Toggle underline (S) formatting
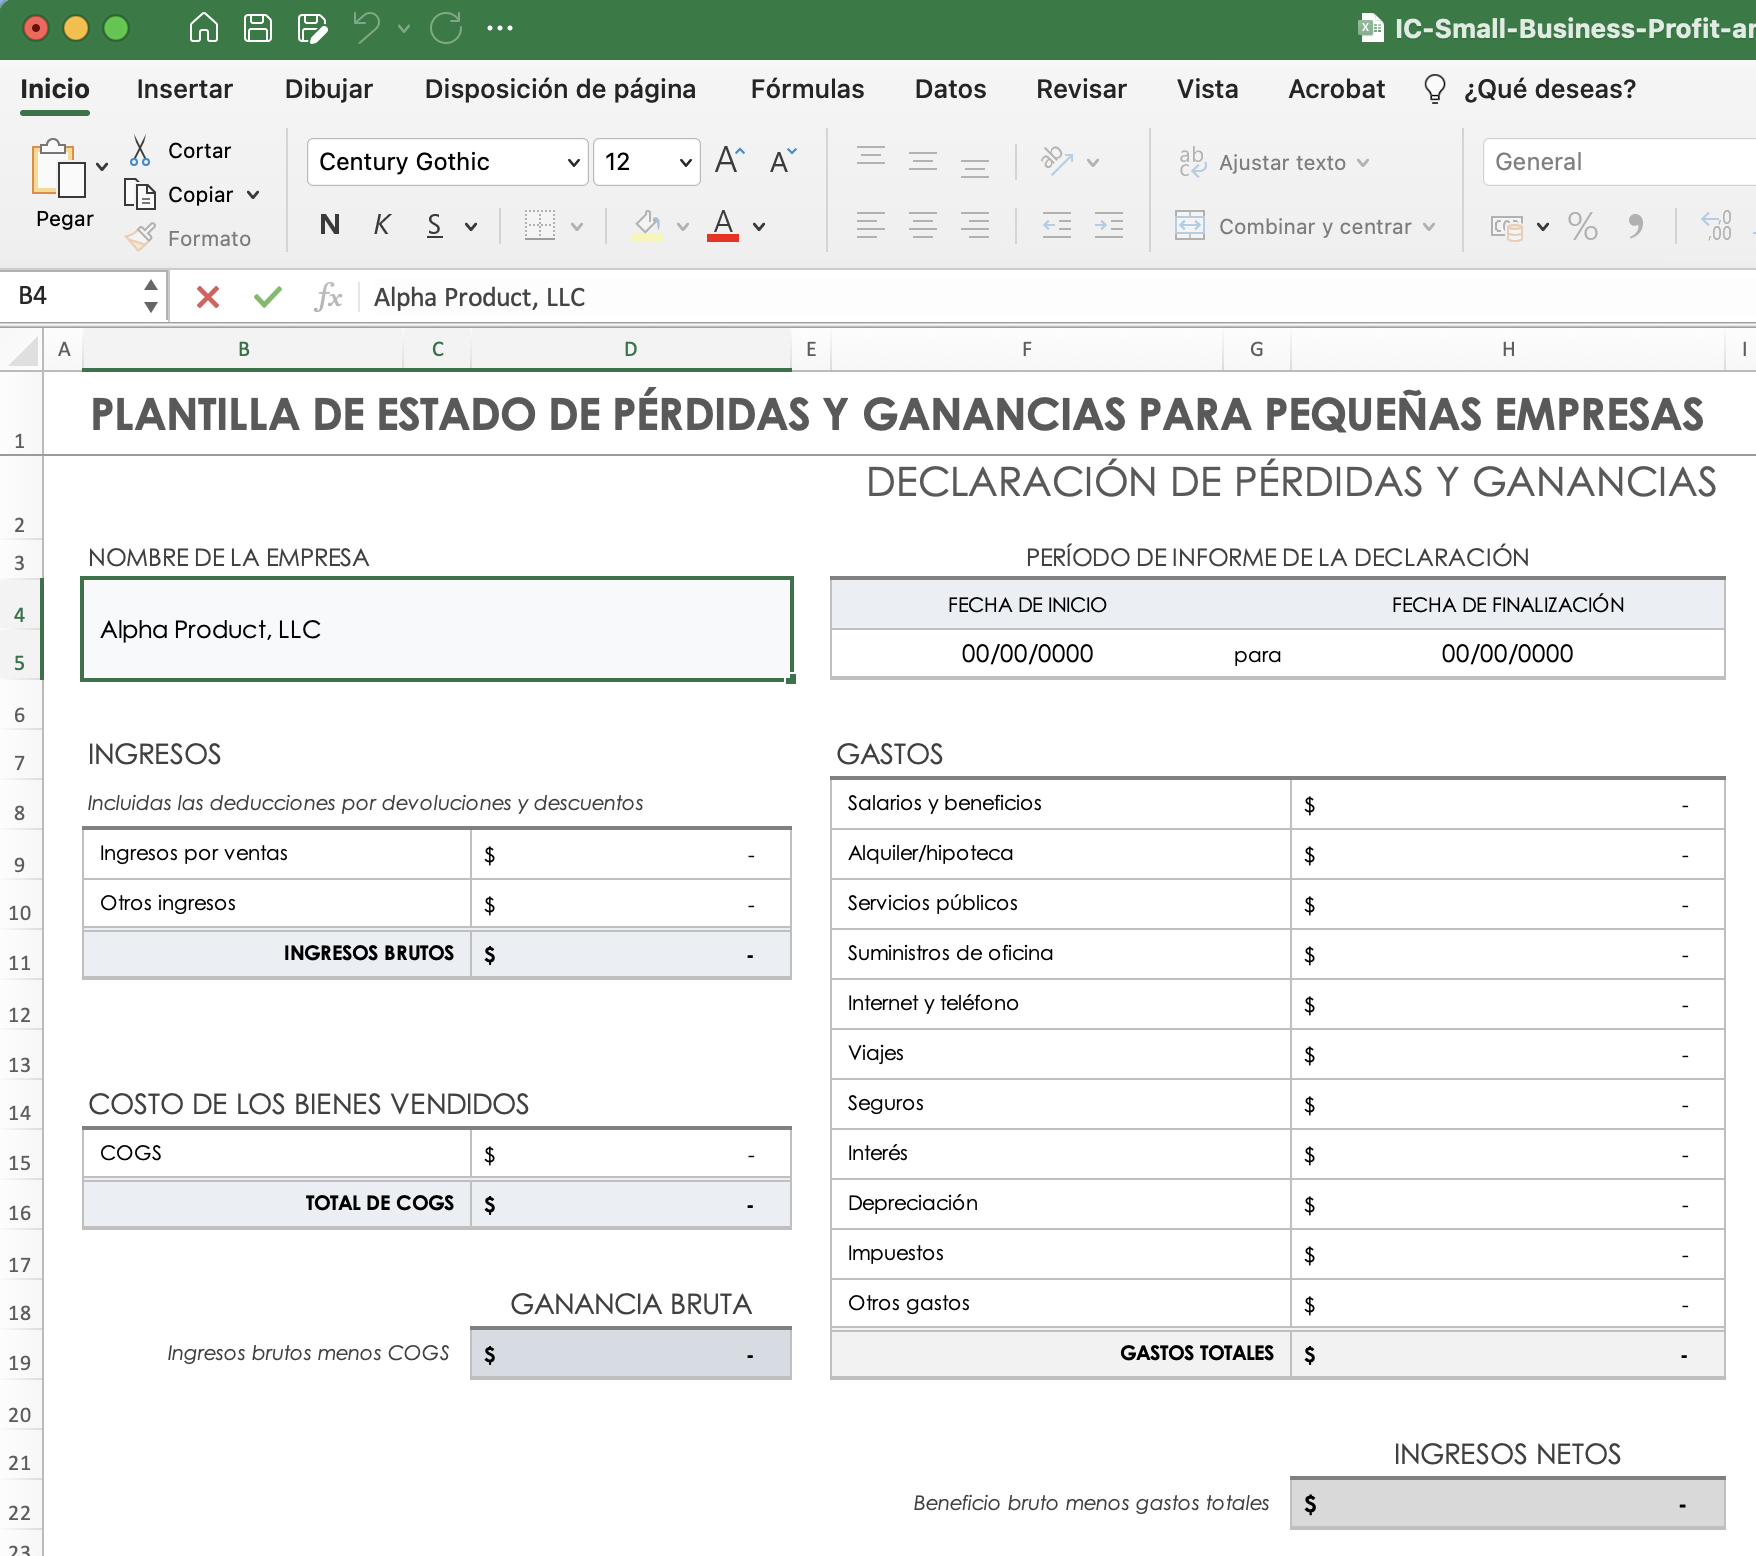 (434, 225)
